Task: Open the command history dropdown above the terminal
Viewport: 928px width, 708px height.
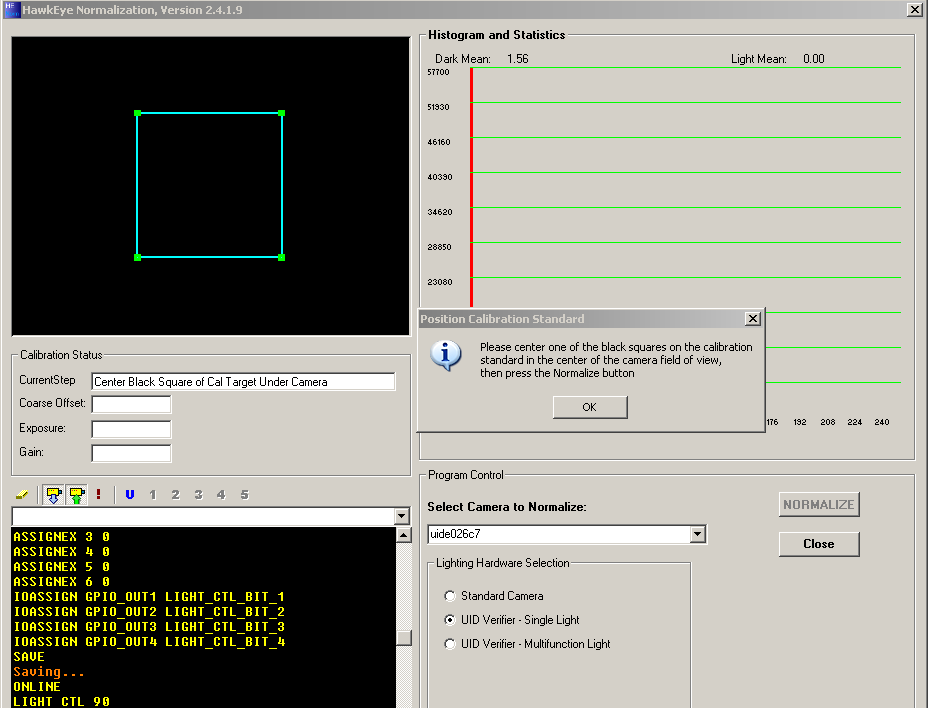Action: (403, 516)
